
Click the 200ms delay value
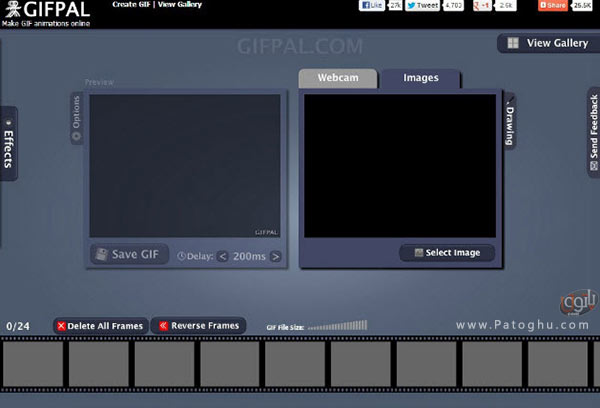249,256
